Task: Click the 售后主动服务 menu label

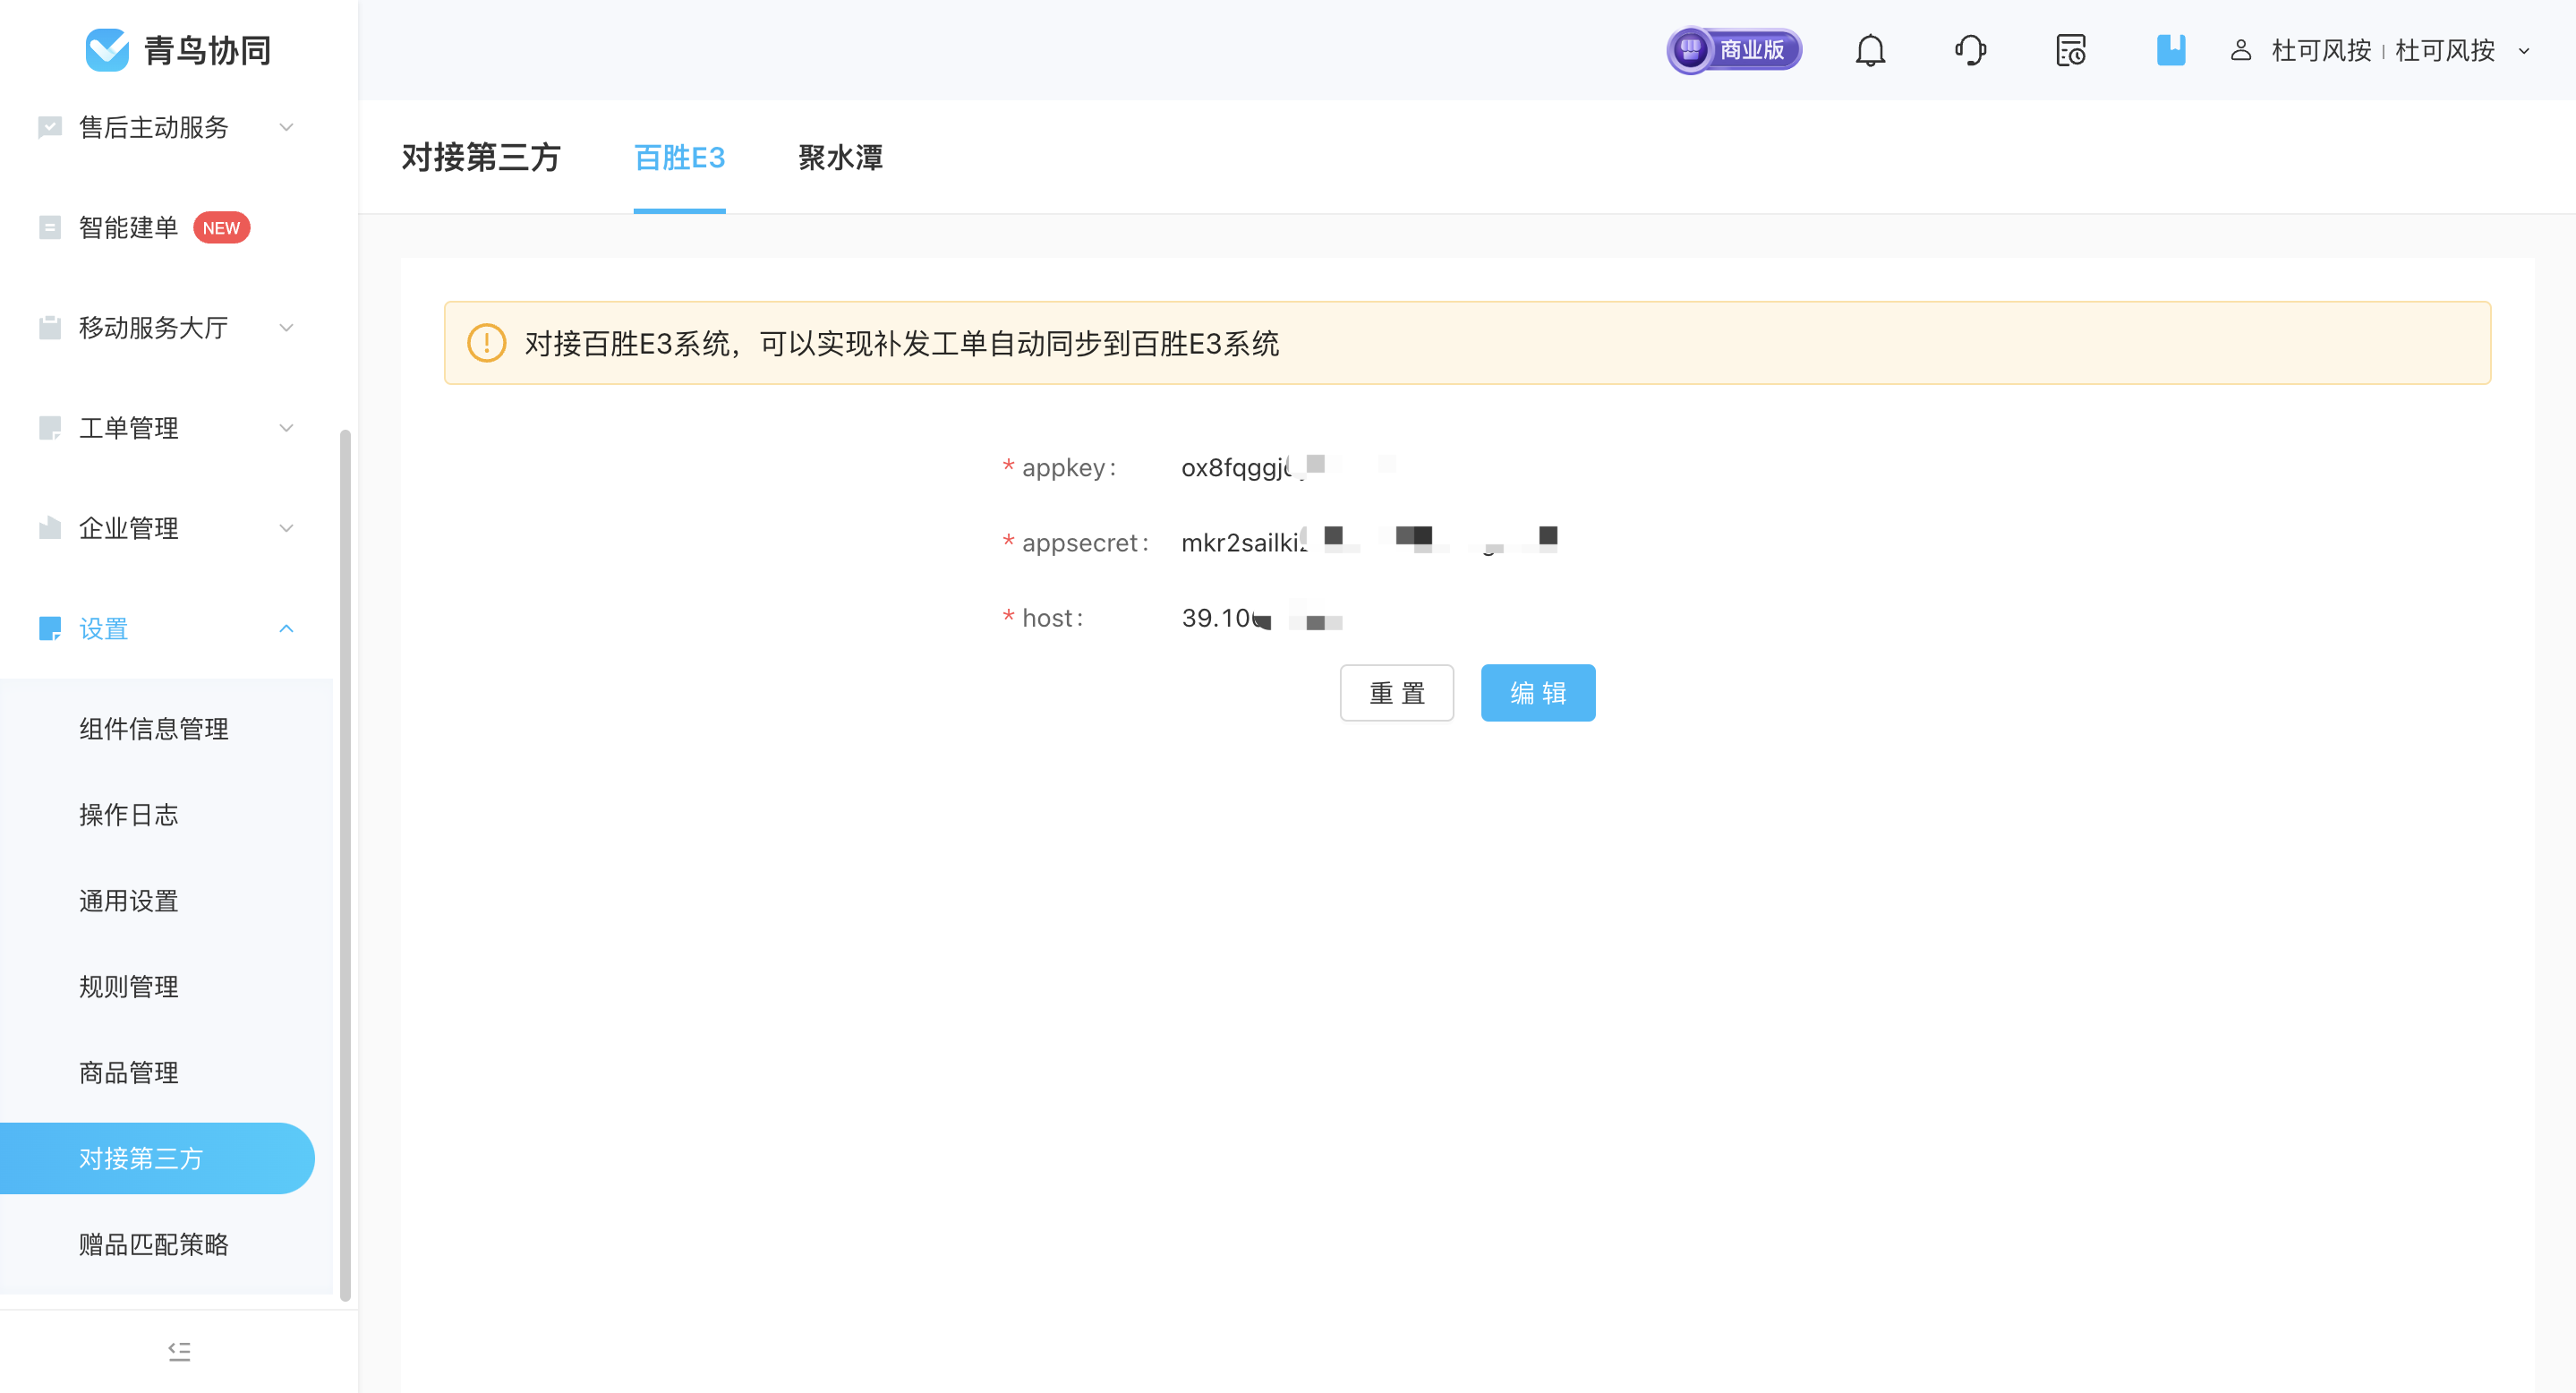Action: pos(153,127)
